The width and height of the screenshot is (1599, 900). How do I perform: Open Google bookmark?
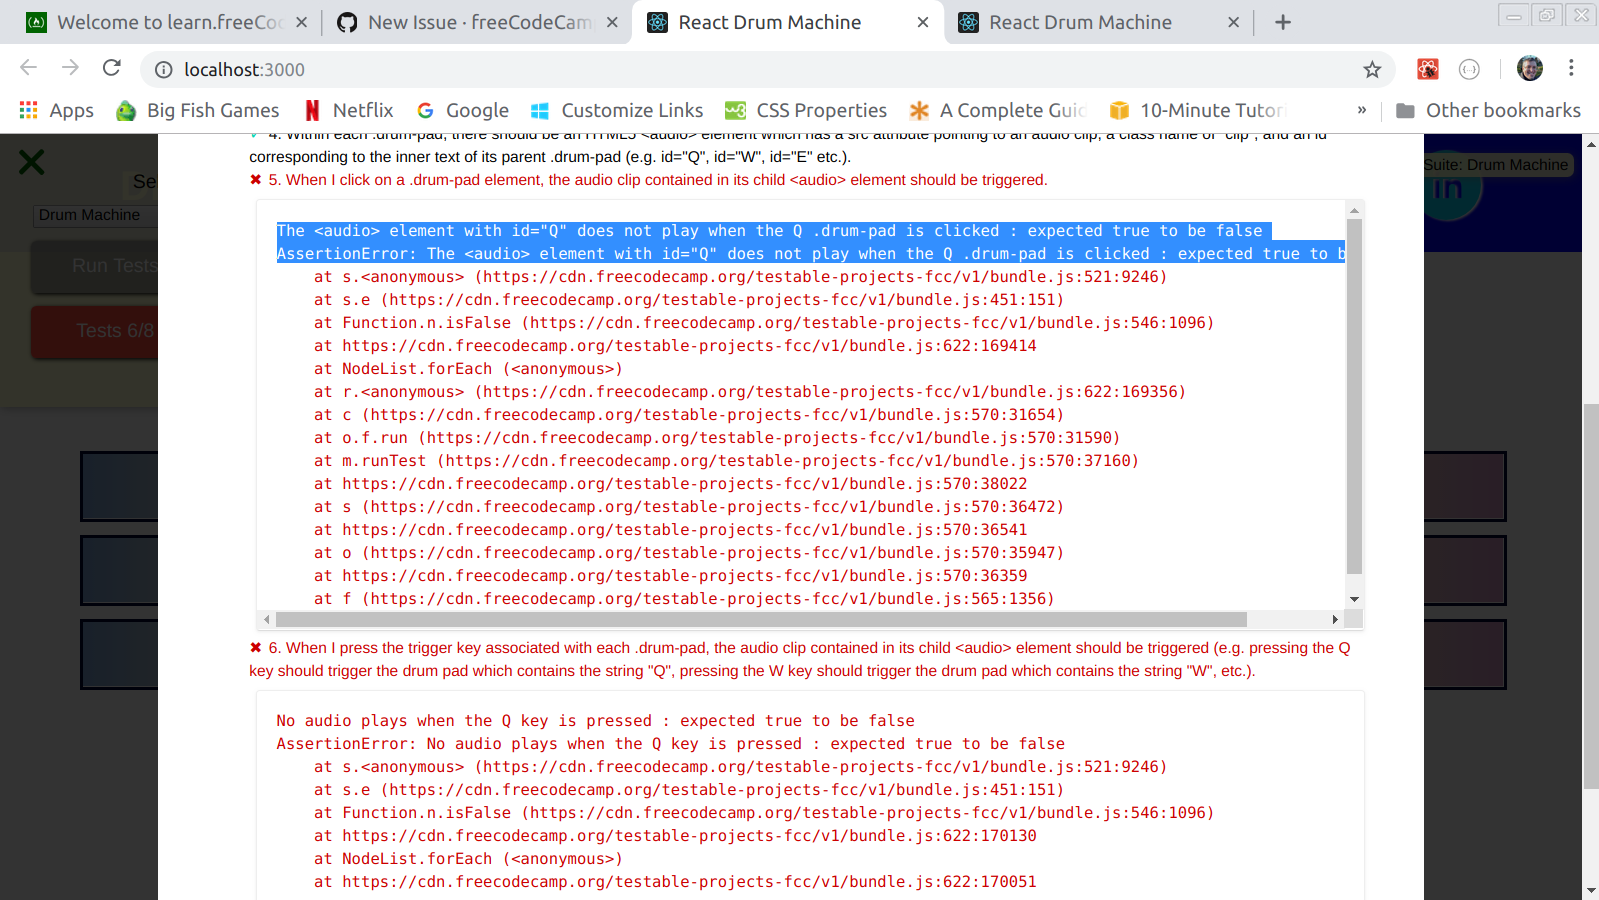(x=463, y=110)
